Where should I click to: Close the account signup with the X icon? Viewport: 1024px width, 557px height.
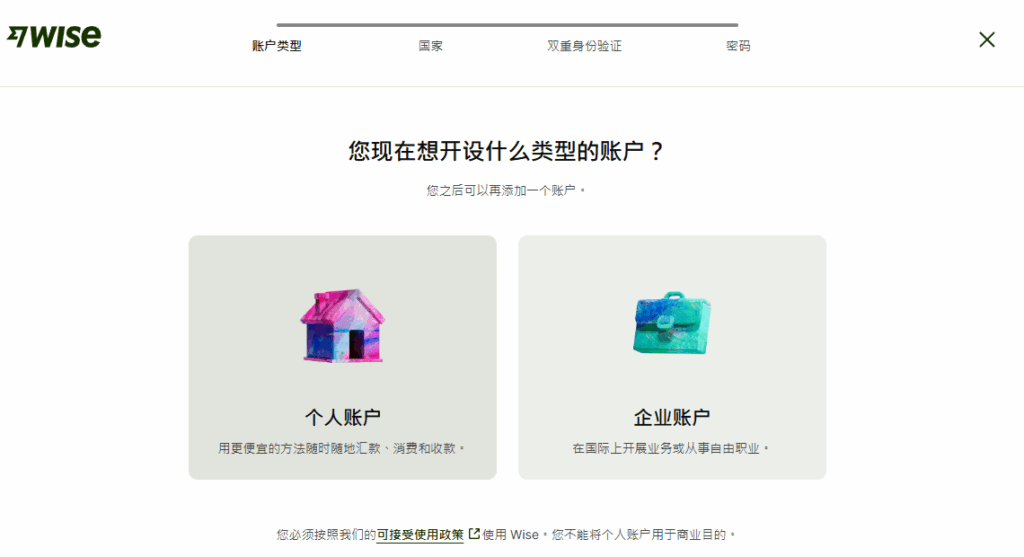pos(987,40)
